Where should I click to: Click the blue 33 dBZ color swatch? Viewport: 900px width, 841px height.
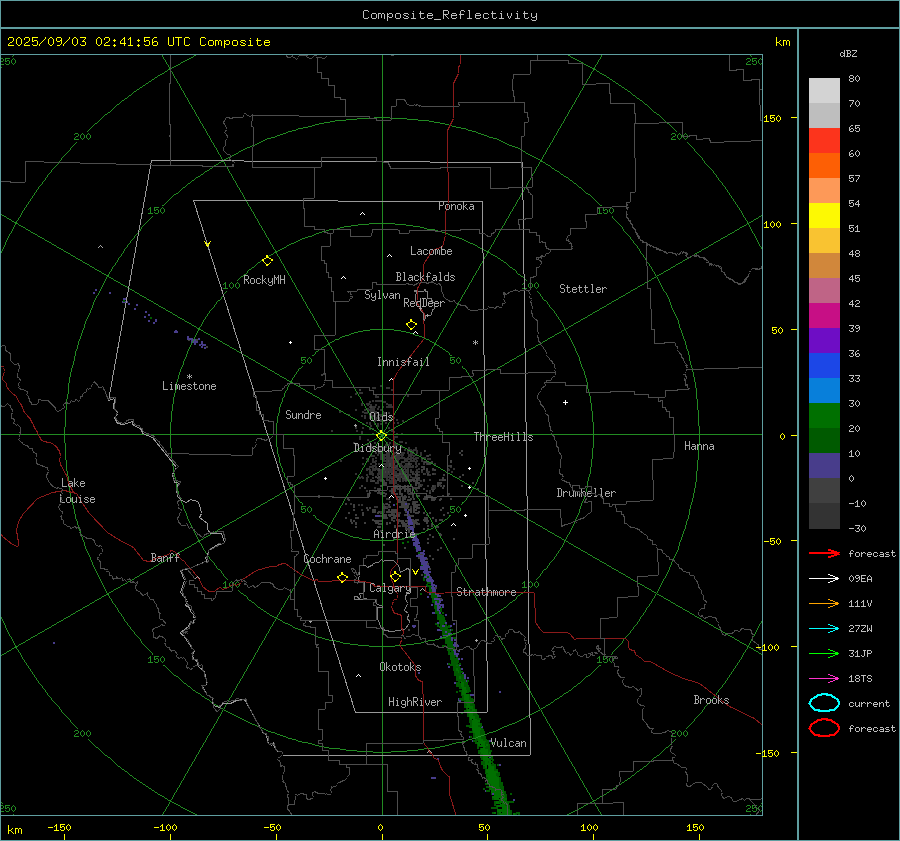click(824, 366)
